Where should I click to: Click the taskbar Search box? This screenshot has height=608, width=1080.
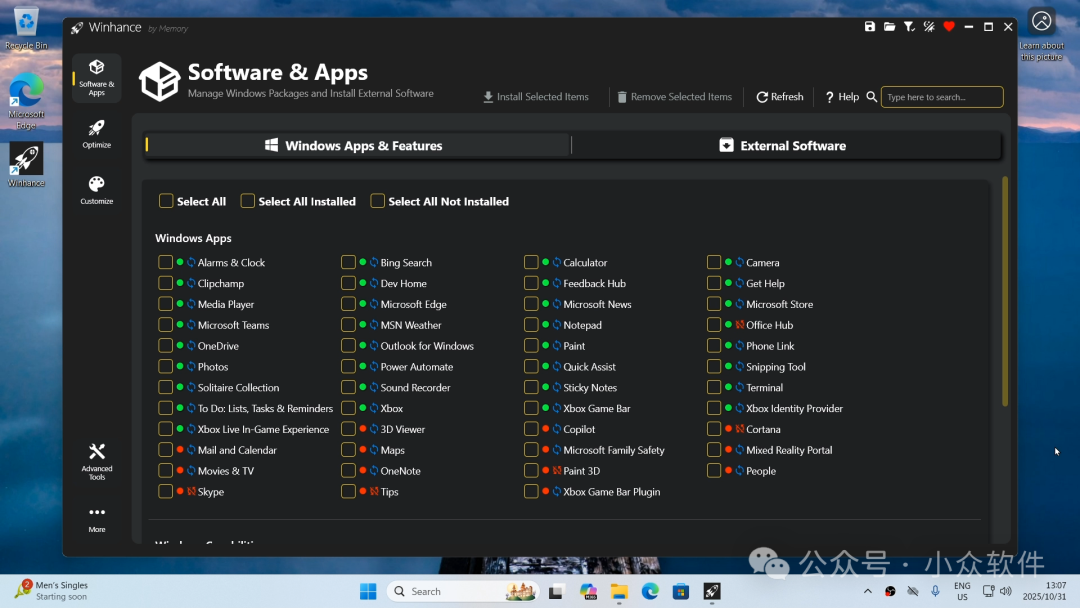point(463,591)
